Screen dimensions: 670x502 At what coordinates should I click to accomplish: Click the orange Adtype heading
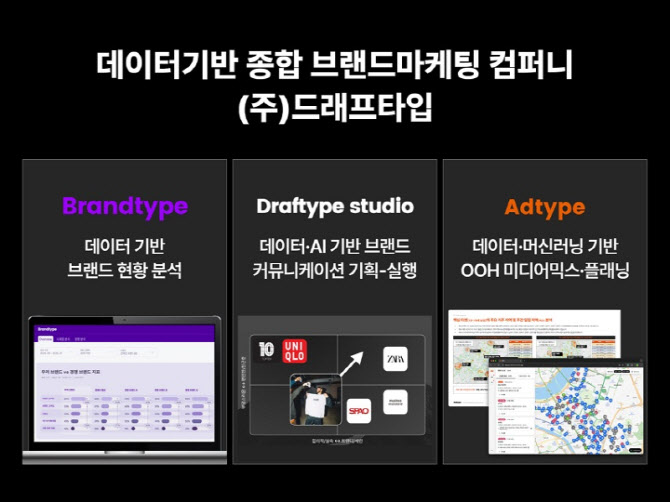(544, 208)
